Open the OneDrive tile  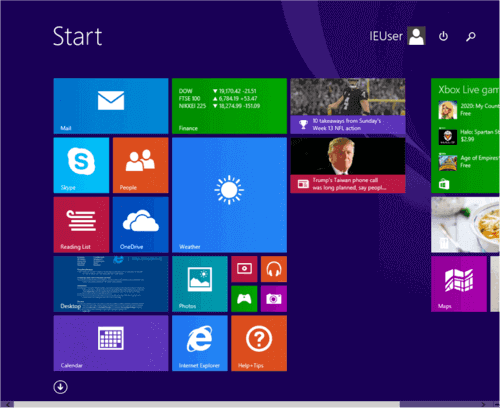point(141,225)
